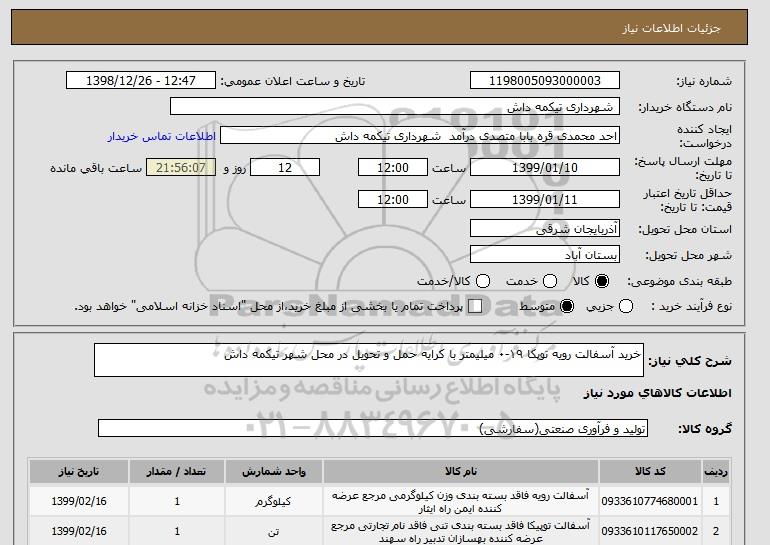Click the row 2 need date 1399/02/16
770x545 pixels.
[79, 531]
